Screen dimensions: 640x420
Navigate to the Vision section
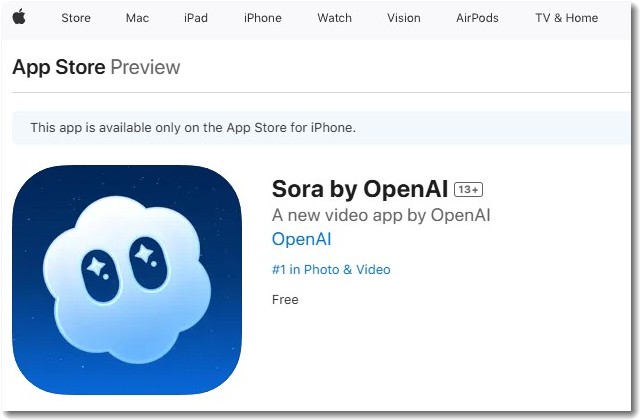coord(404,18)
